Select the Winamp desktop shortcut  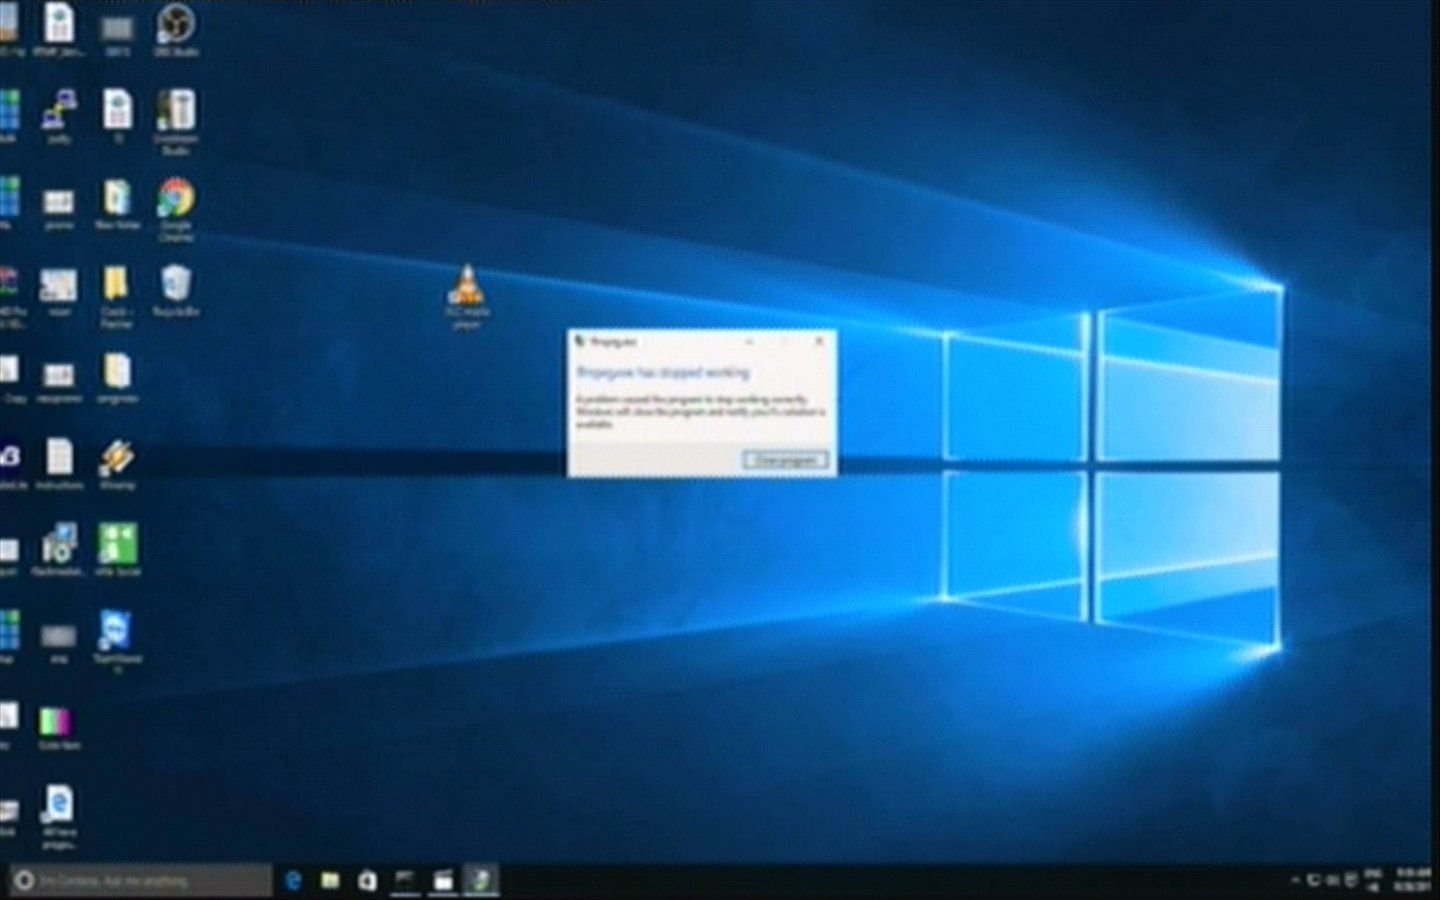pyautogui.click(x=117, y=465)
